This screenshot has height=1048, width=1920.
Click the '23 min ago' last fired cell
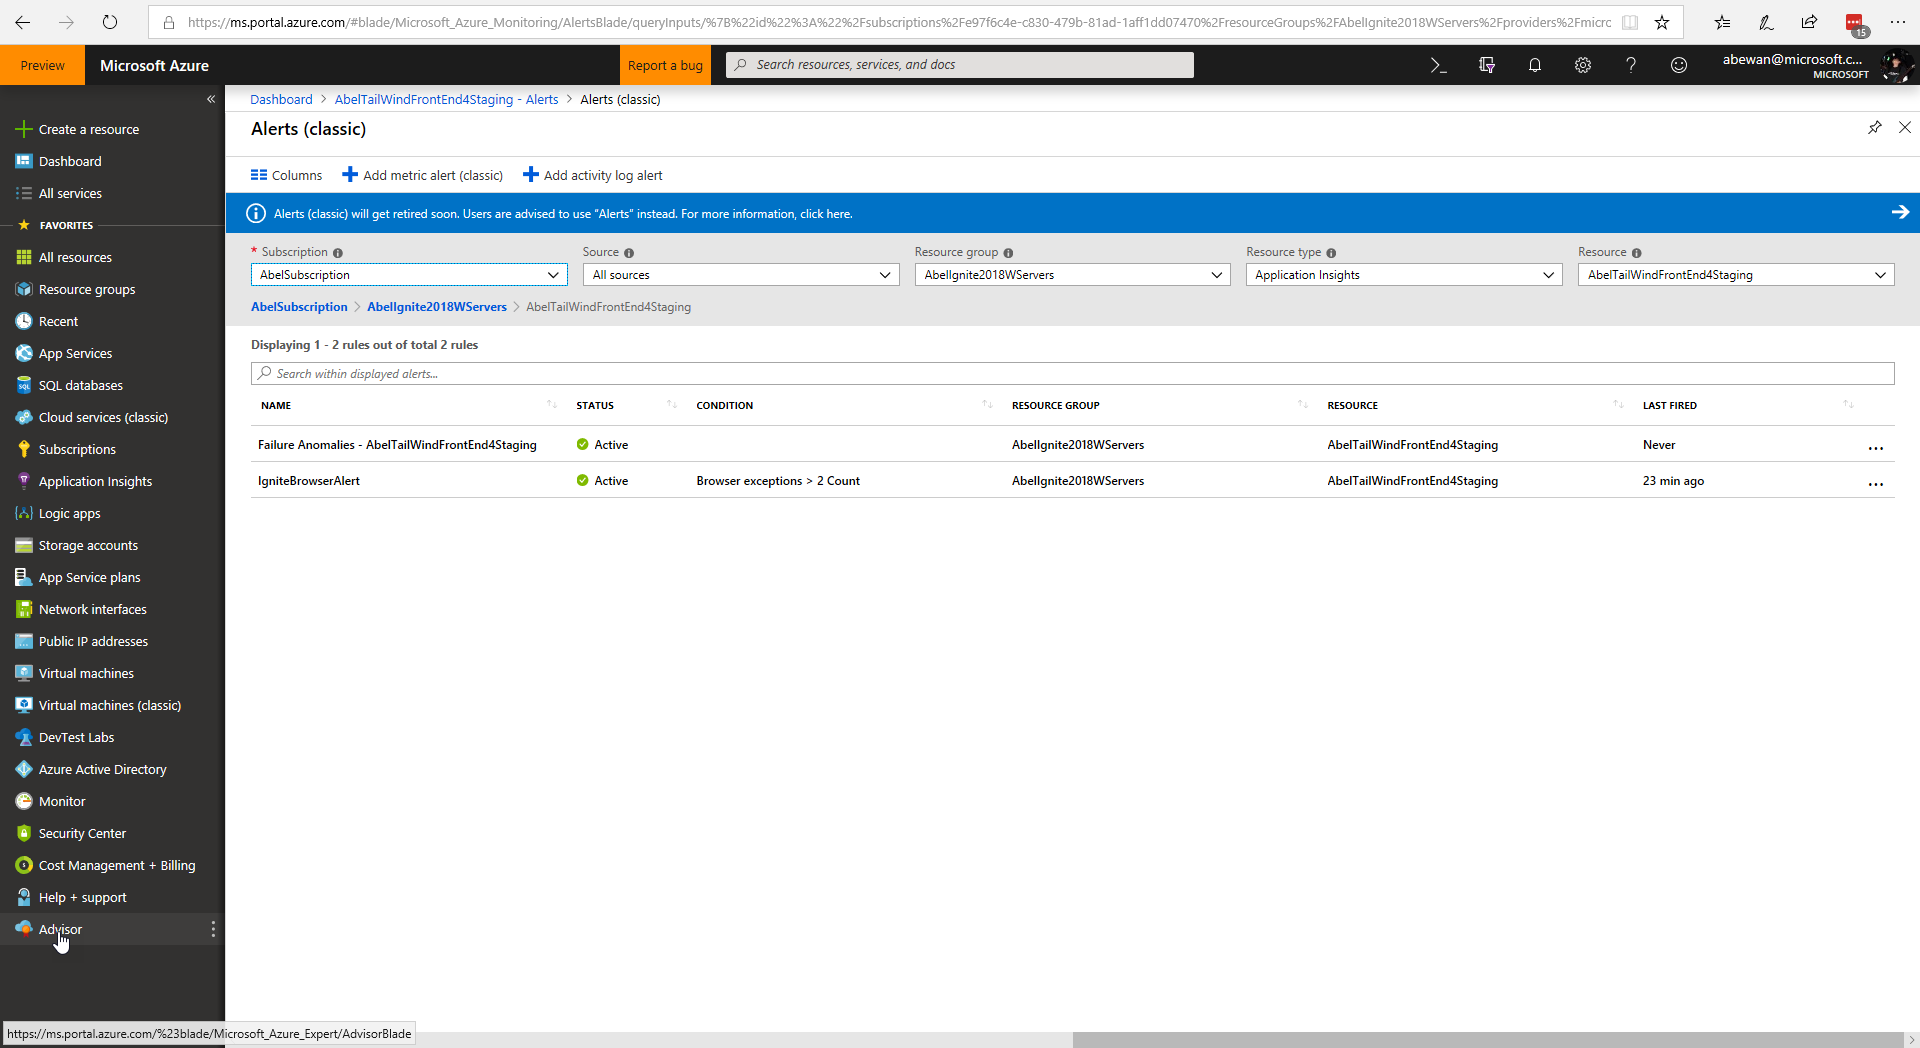(x=1673, y=481)
